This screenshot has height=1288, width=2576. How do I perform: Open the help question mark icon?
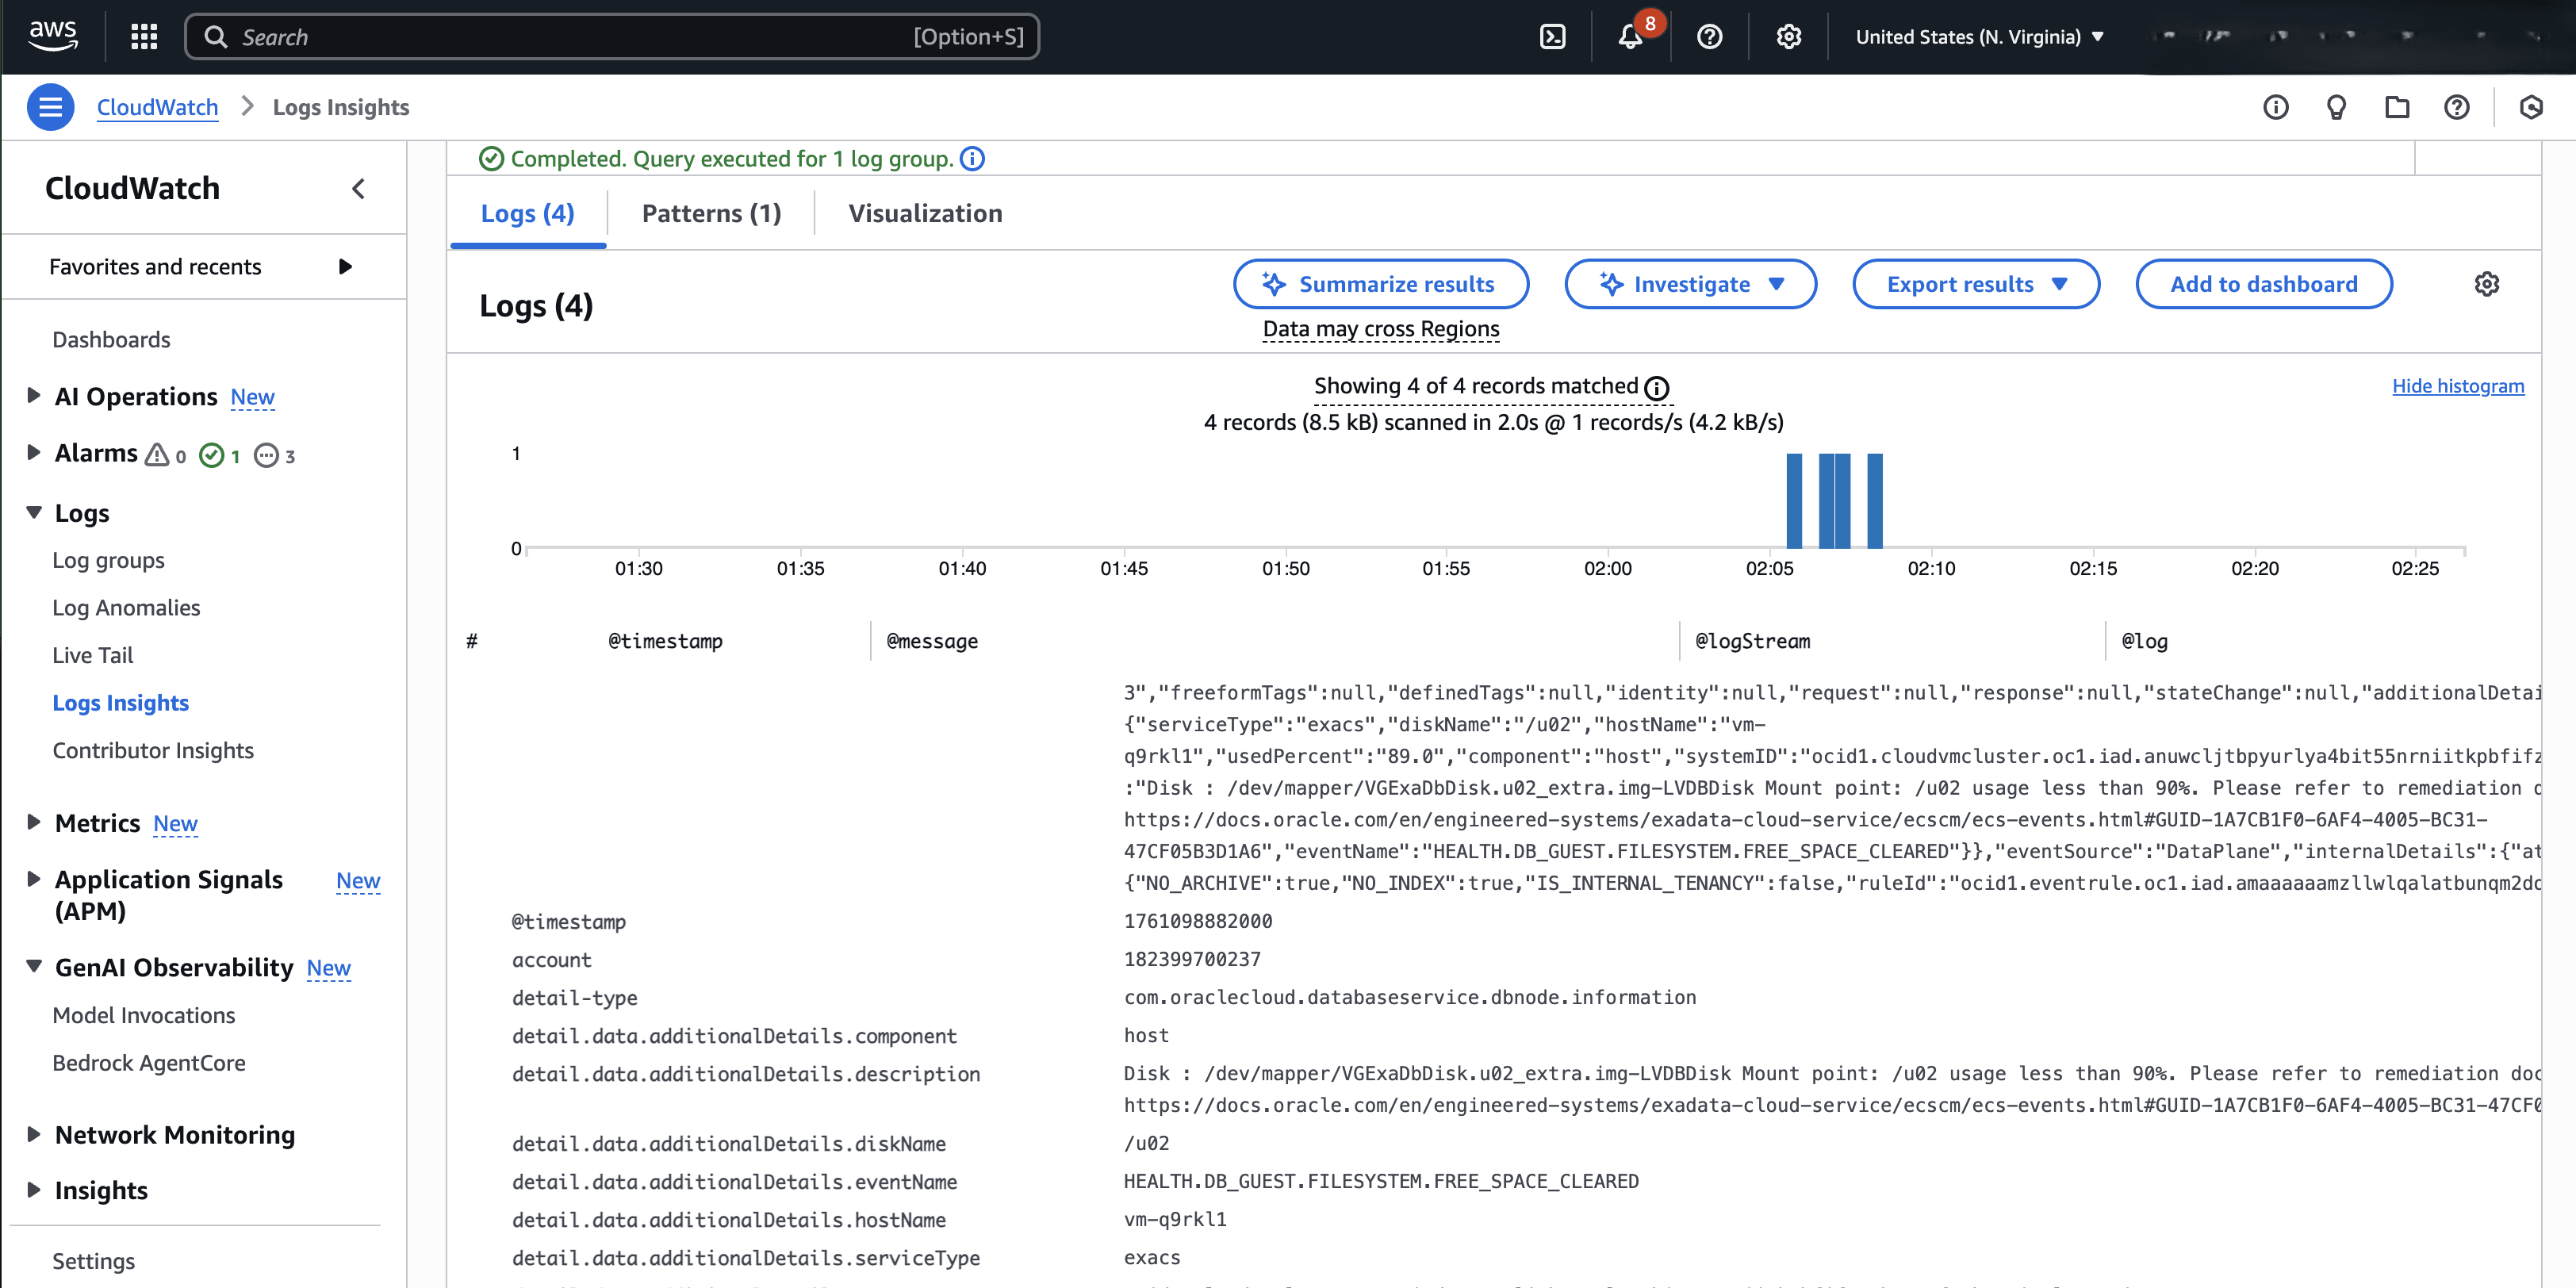[x=1709, y=36]
